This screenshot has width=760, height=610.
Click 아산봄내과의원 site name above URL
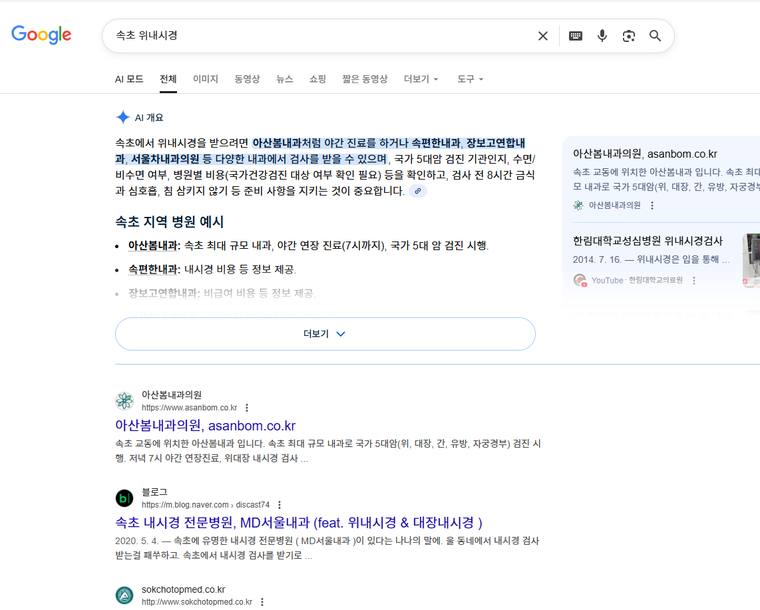172,395
